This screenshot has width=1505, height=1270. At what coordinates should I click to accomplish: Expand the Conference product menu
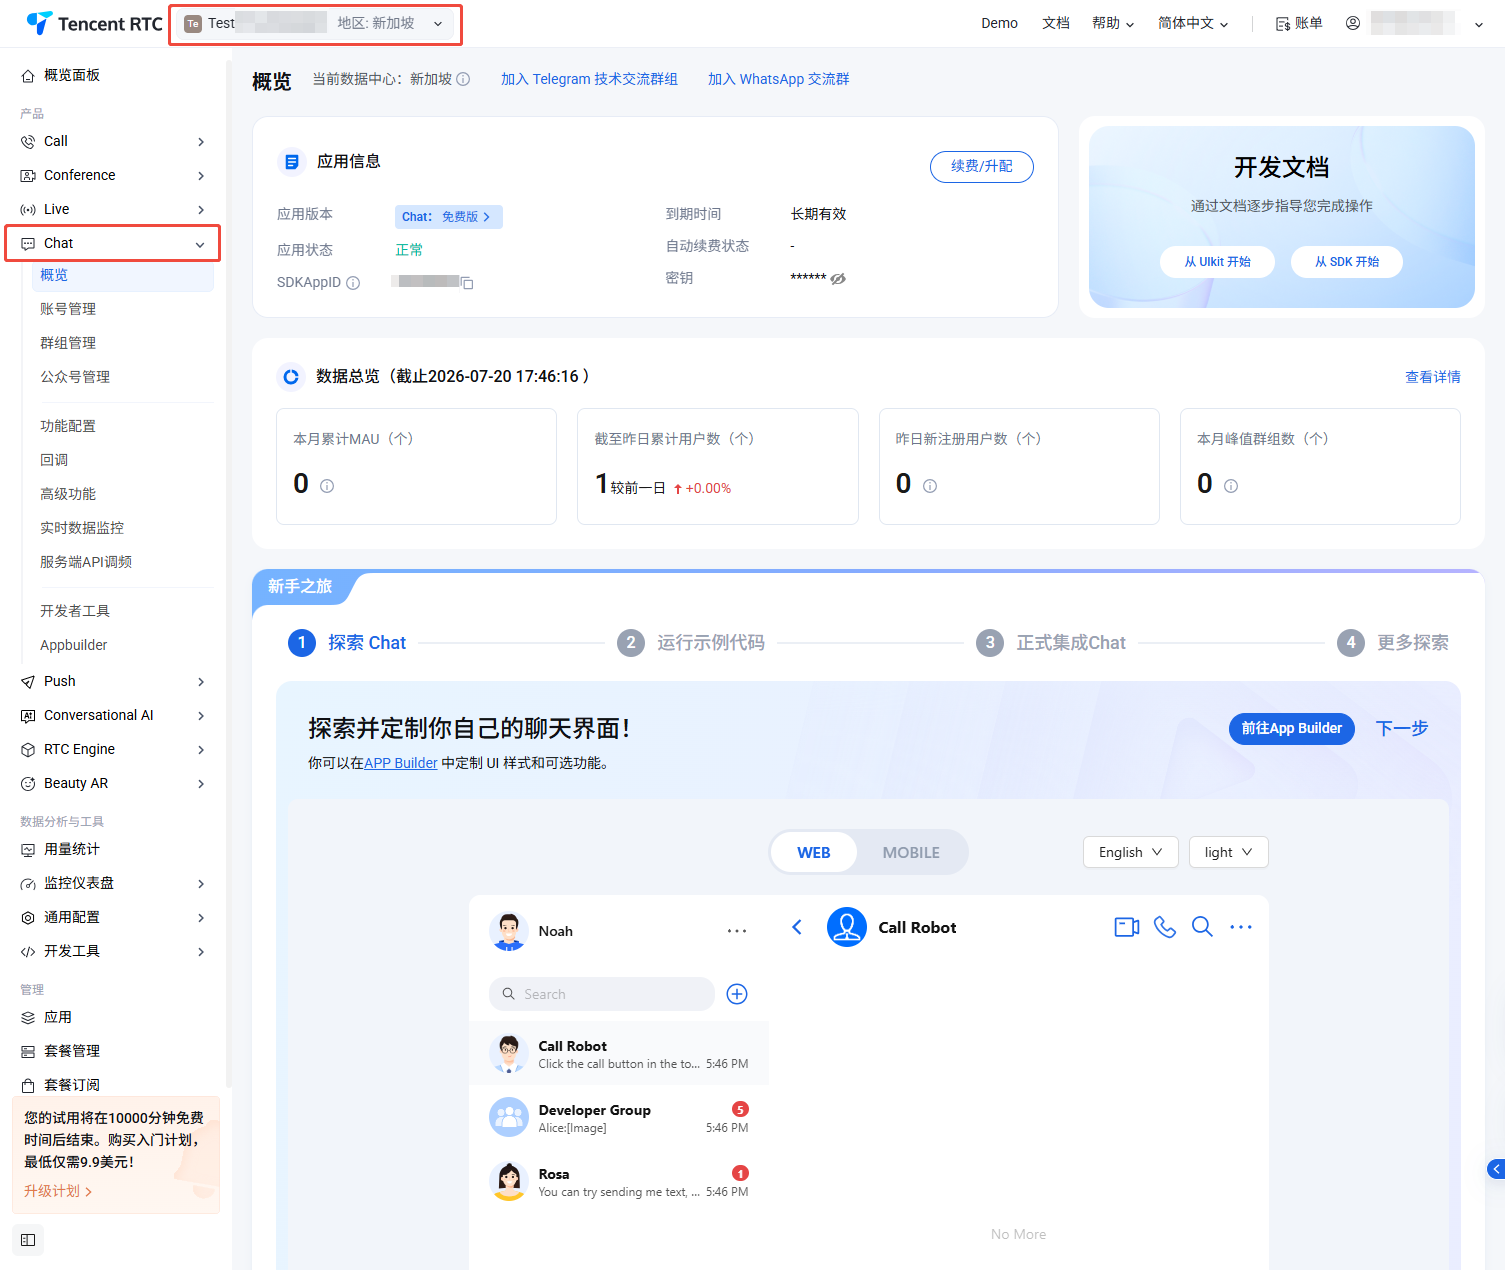point(113,176)
